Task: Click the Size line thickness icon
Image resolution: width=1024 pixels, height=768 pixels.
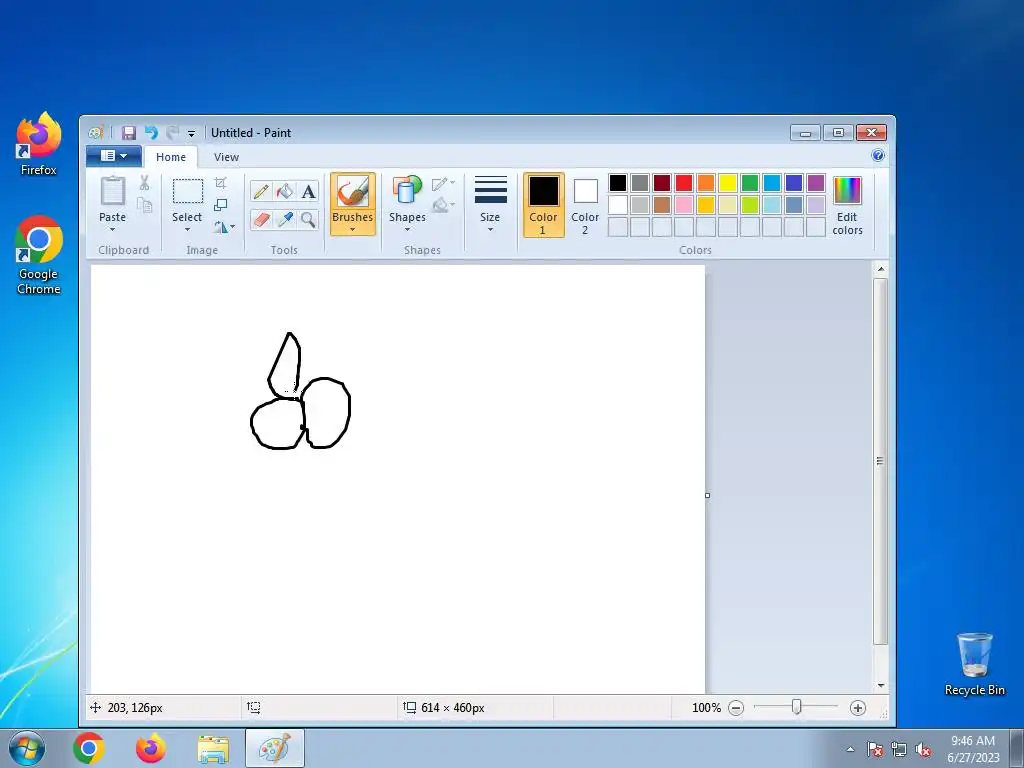Action: [x=490, y=190]
